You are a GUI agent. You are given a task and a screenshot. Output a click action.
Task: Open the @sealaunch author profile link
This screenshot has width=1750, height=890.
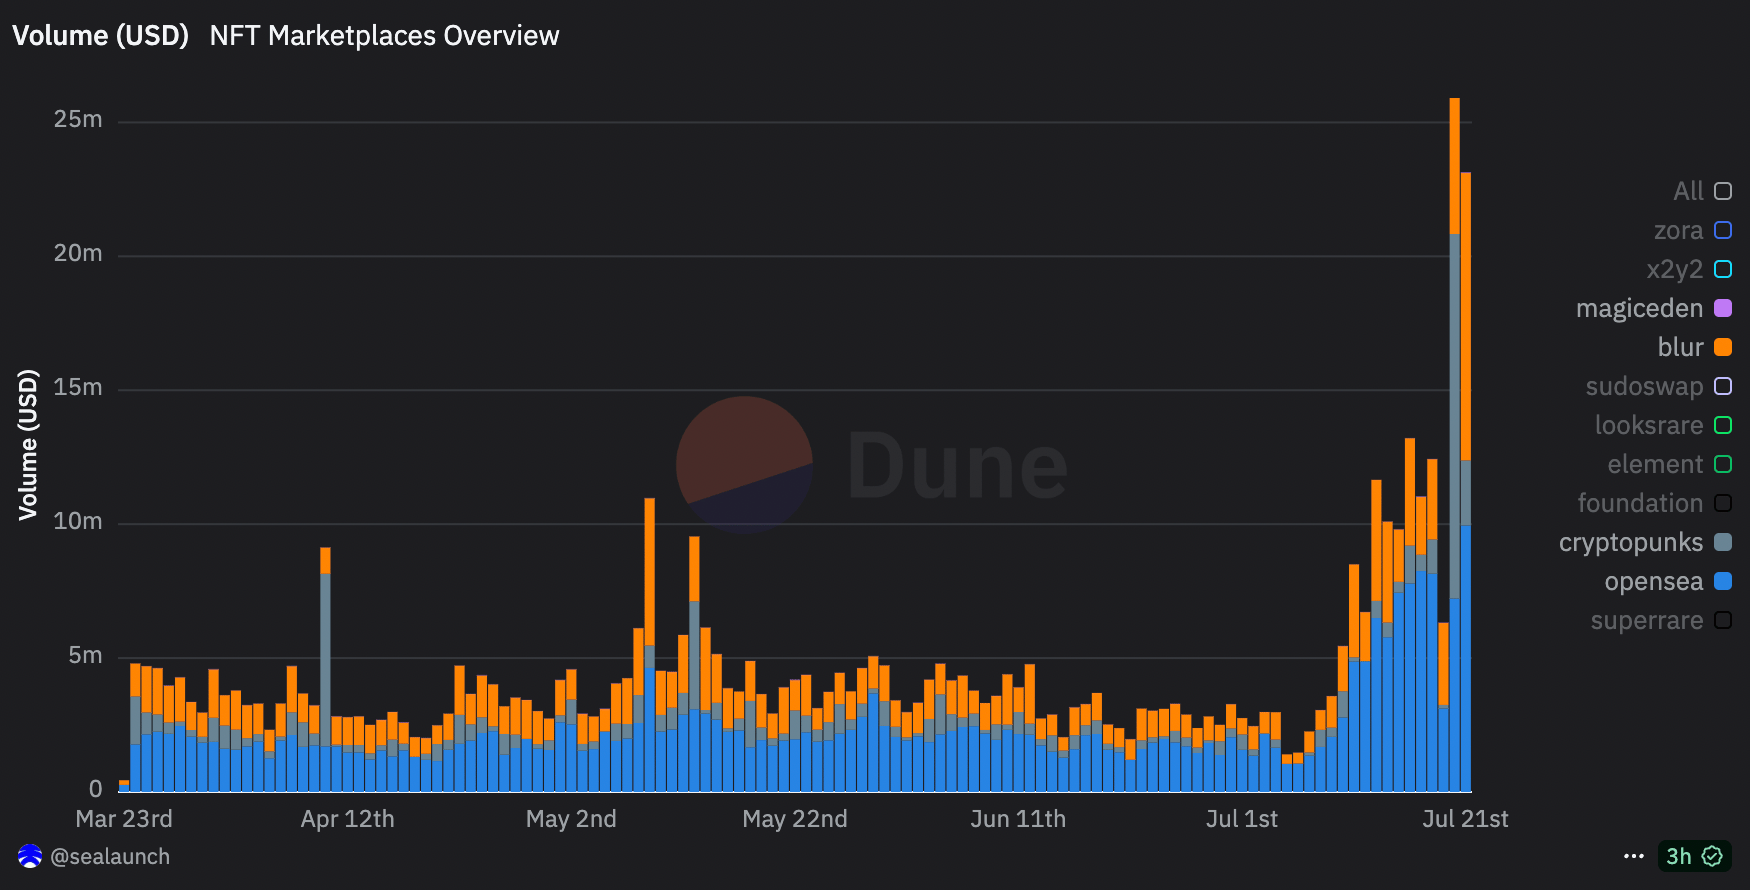110,857
